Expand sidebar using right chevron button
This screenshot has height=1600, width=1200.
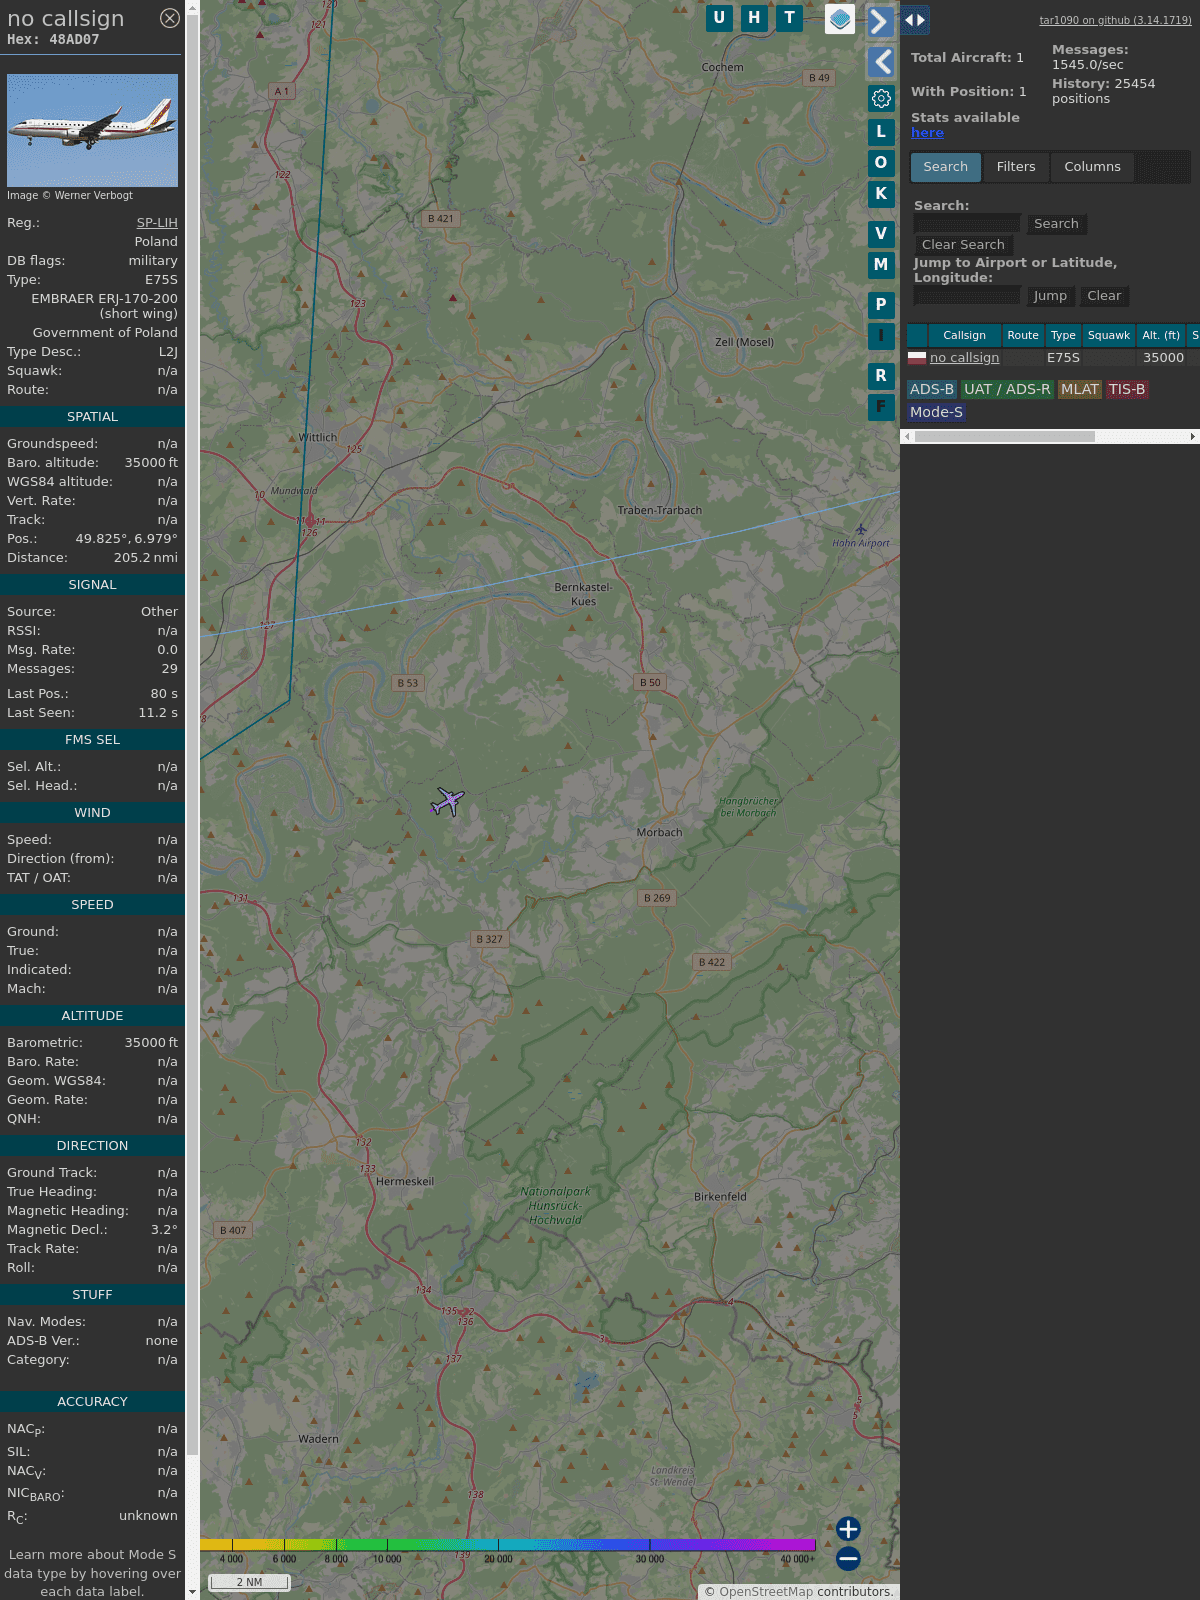(x=880, y=21)
